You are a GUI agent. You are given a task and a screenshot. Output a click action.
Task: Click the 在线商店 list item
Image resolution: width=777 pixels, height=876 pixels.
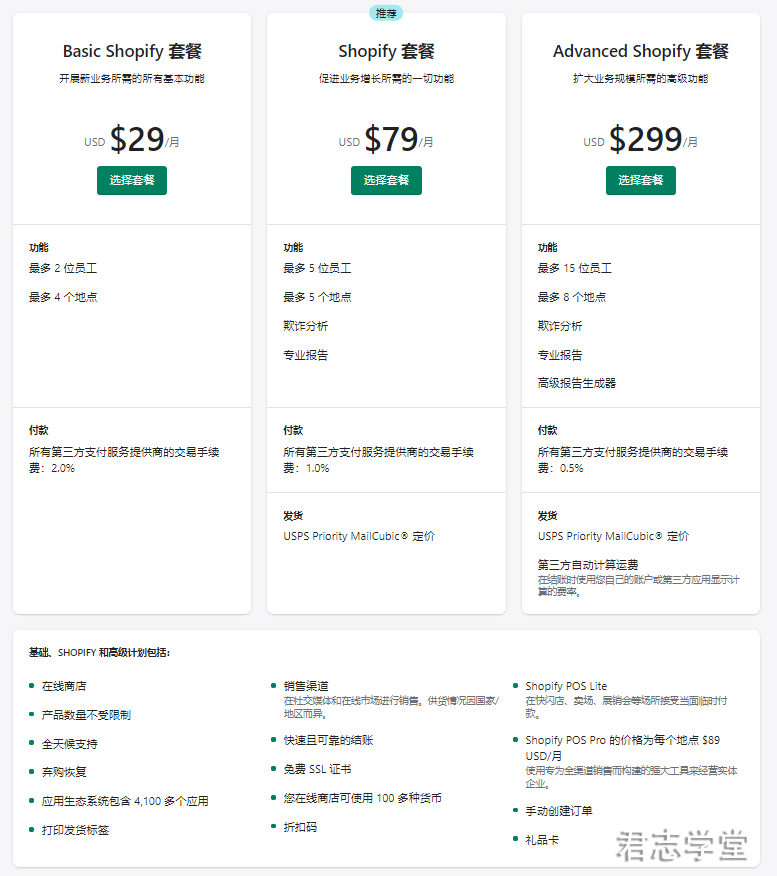point(64,686)
